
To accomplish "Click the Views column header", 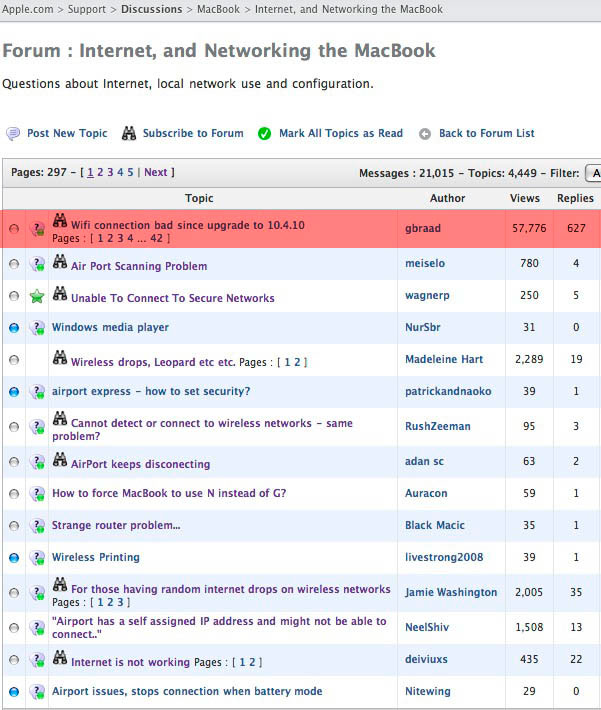I will [524, 198].
